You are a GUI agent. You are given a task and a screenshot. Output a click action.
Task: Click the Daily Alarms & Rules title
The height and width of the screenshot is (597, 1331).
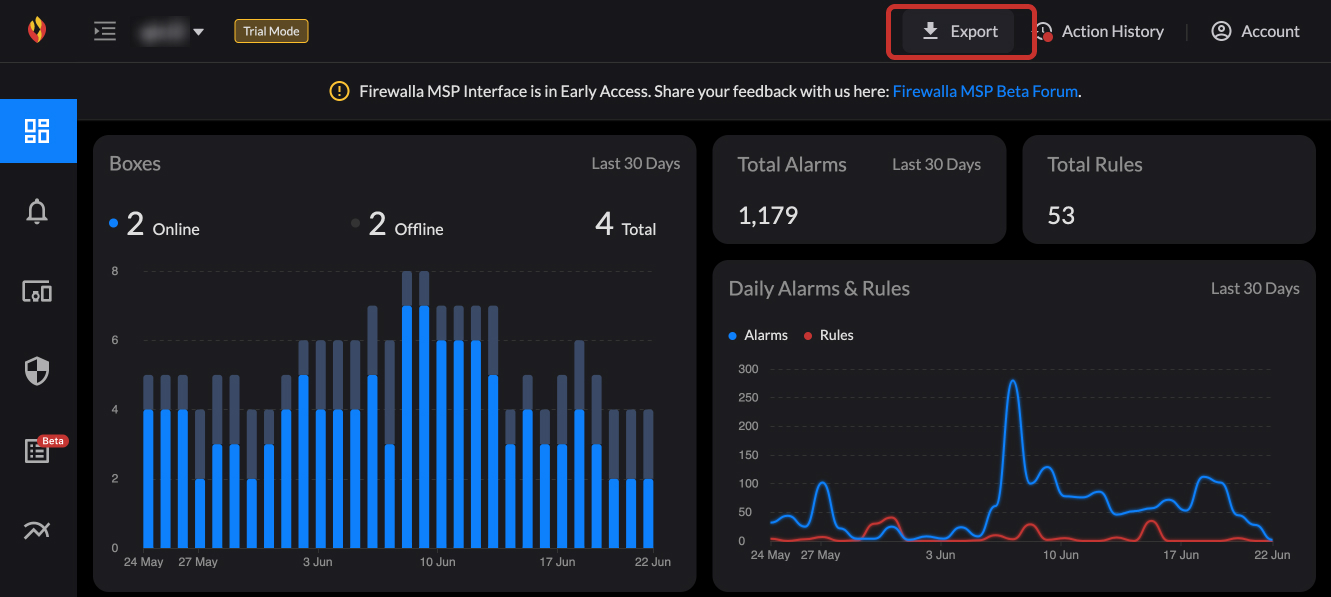819,288
